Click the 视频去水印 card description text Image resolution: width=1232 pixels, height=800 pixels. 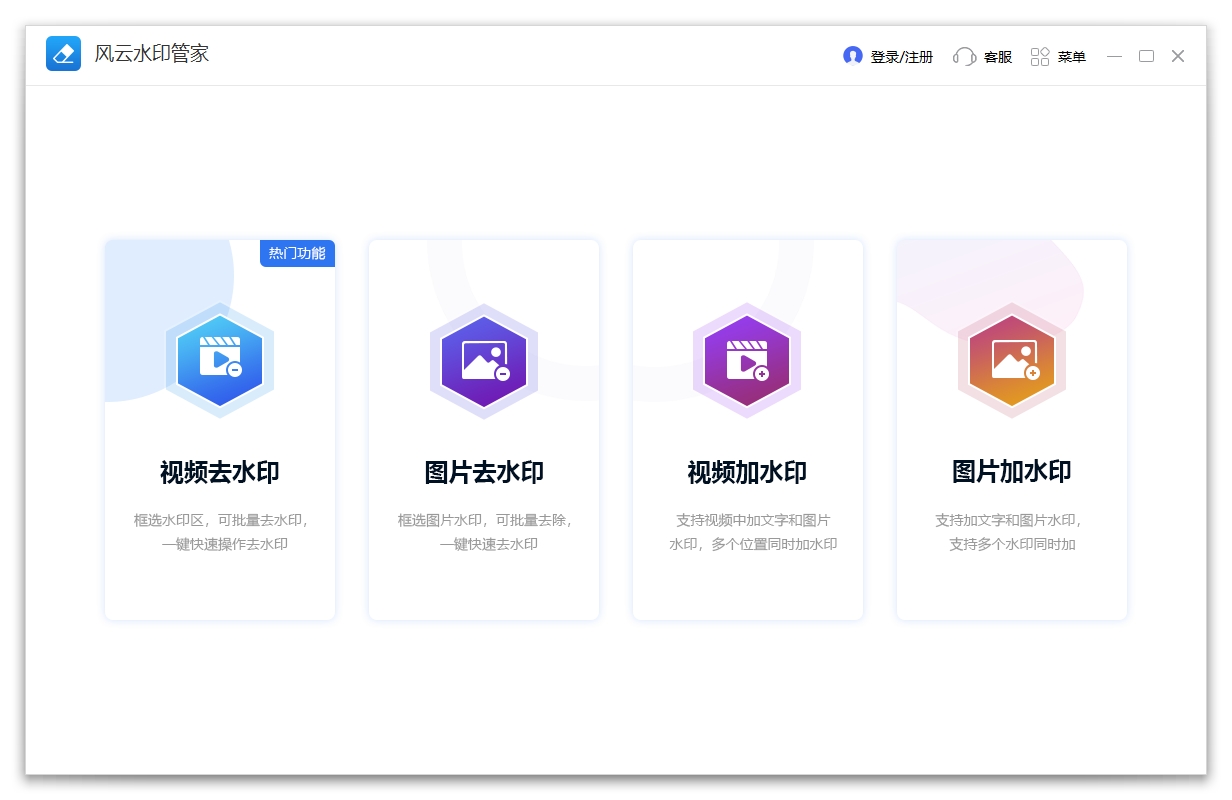[220, 532]
